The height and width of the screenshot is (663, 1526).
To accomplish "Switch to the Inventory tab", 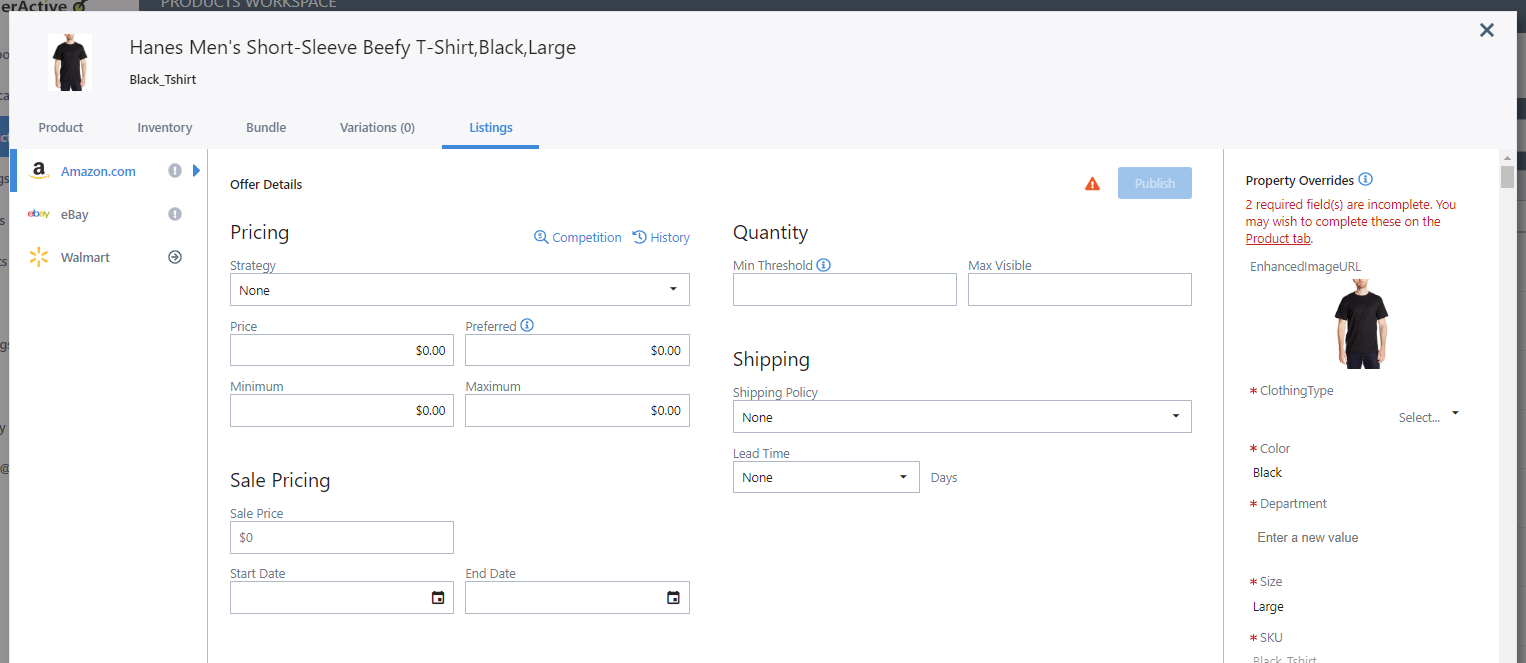I will pos(165,127).
